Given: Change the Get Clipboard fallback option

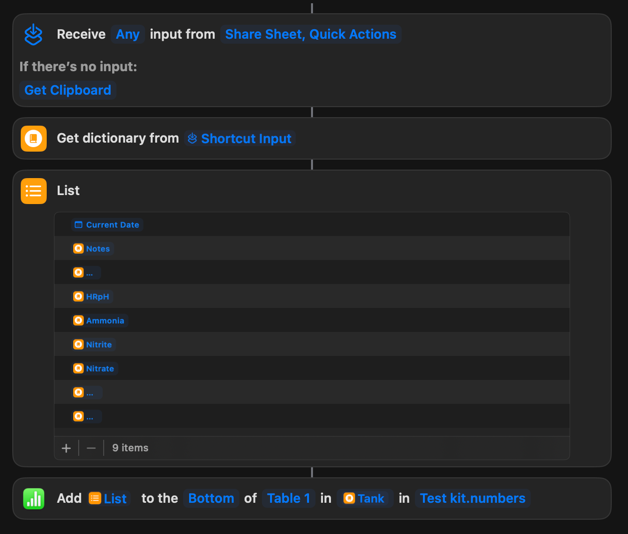Looking at the screenshot, I should pyautogui.click(x=68, y=90).
